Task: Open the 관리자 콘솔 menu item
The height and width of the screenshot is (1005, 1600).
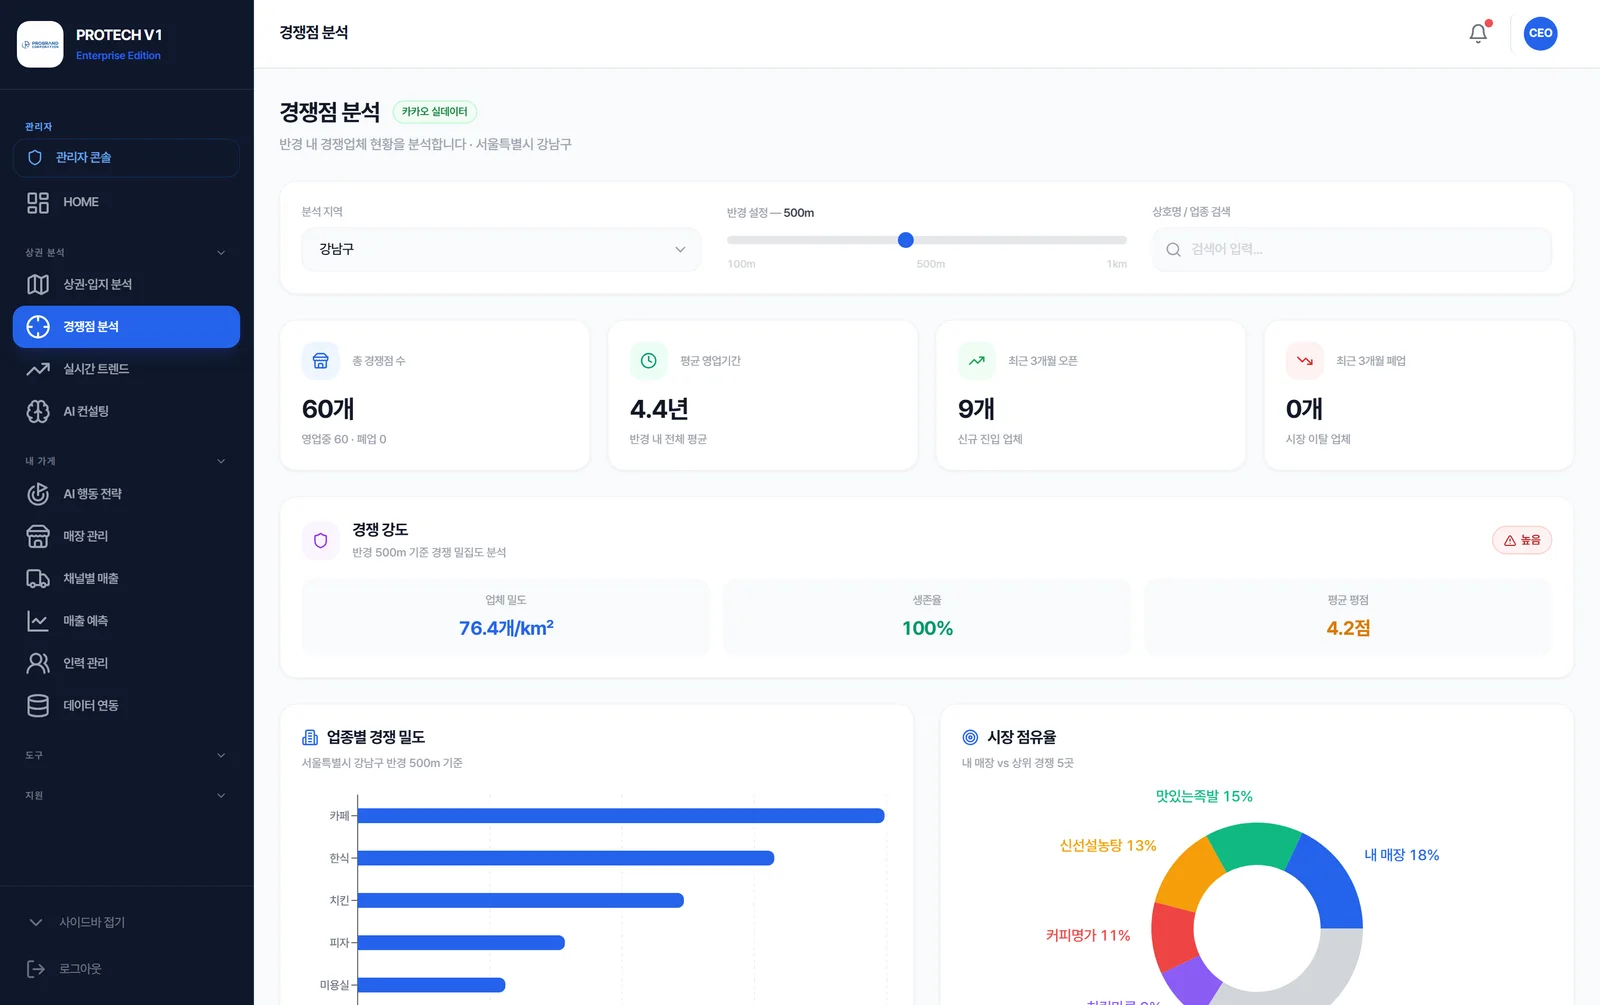Action: coord(126,158)
